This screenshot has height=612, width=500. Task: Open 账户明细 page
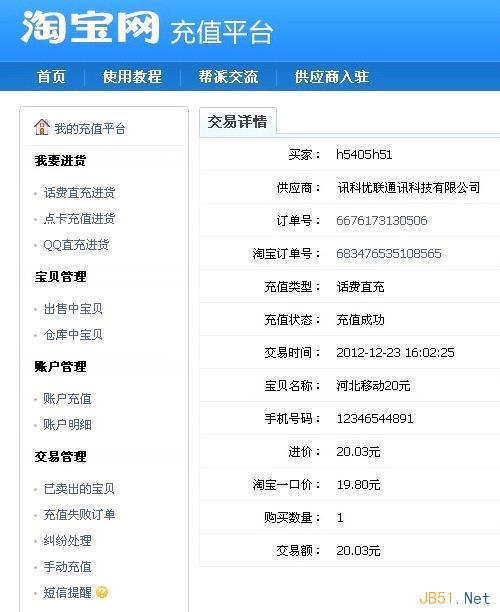[x=67, y=424]
